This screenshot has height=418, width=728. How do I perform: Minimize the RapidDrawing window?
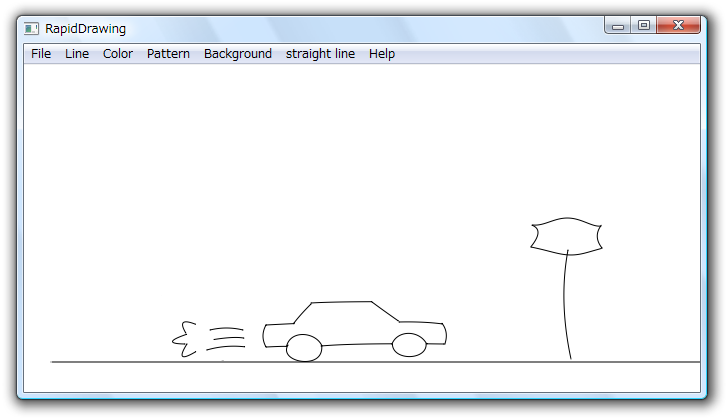tap(618, 26)
